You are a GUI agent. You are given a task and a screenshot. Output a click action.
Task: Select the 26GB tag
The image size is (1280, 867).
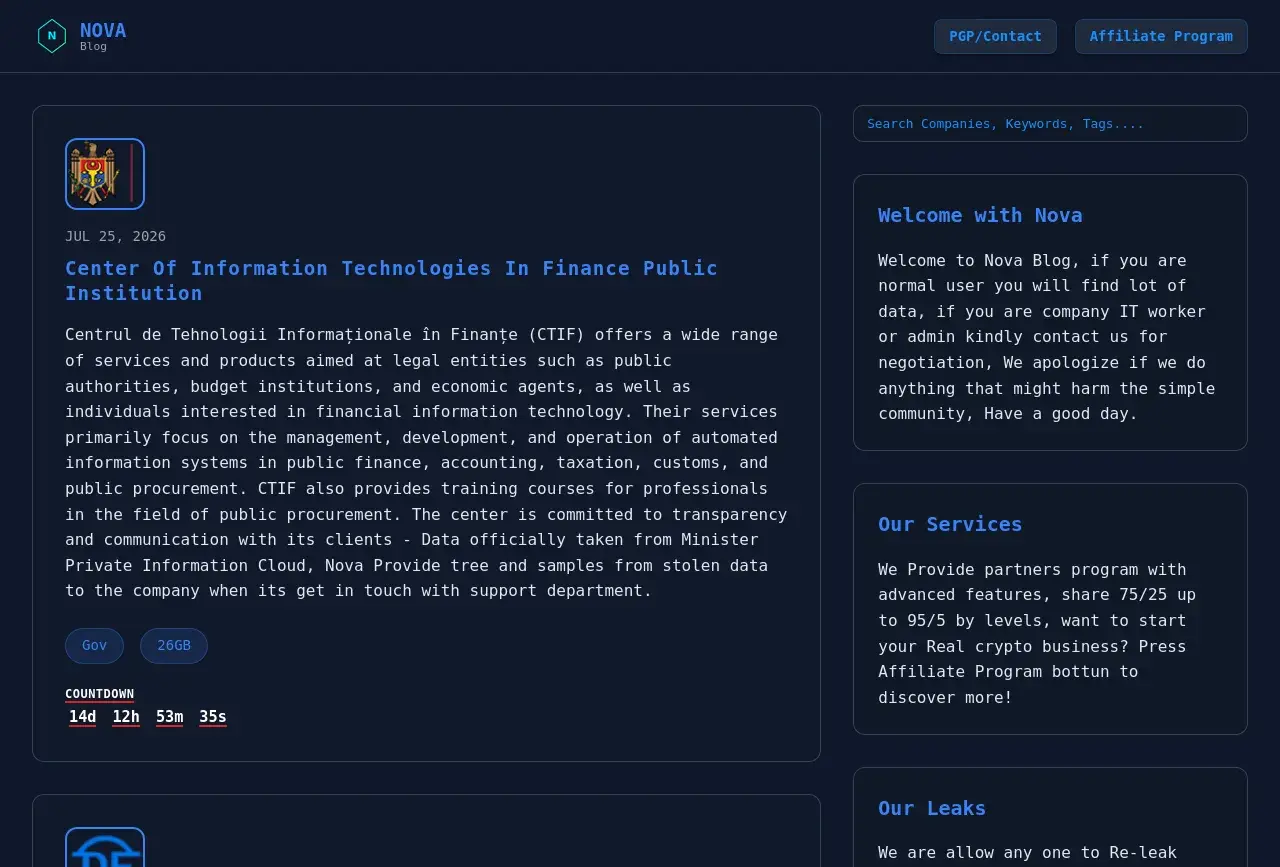click(174, 646)
